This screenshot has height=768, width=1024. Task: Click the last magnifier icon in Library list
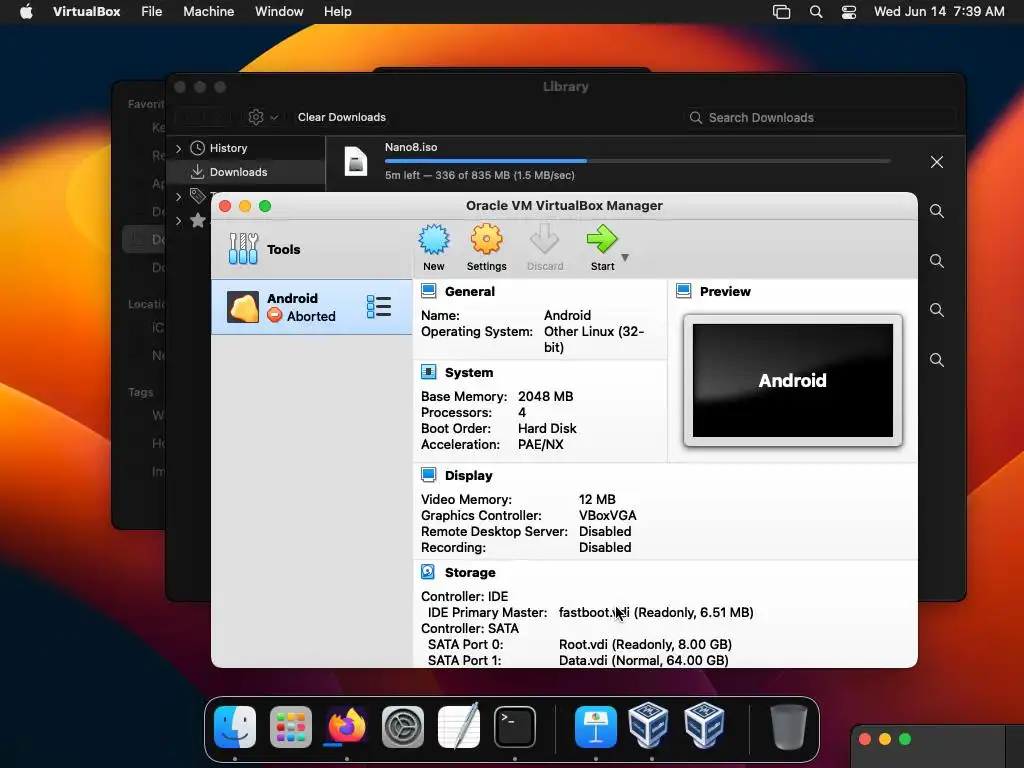(936, 360)
